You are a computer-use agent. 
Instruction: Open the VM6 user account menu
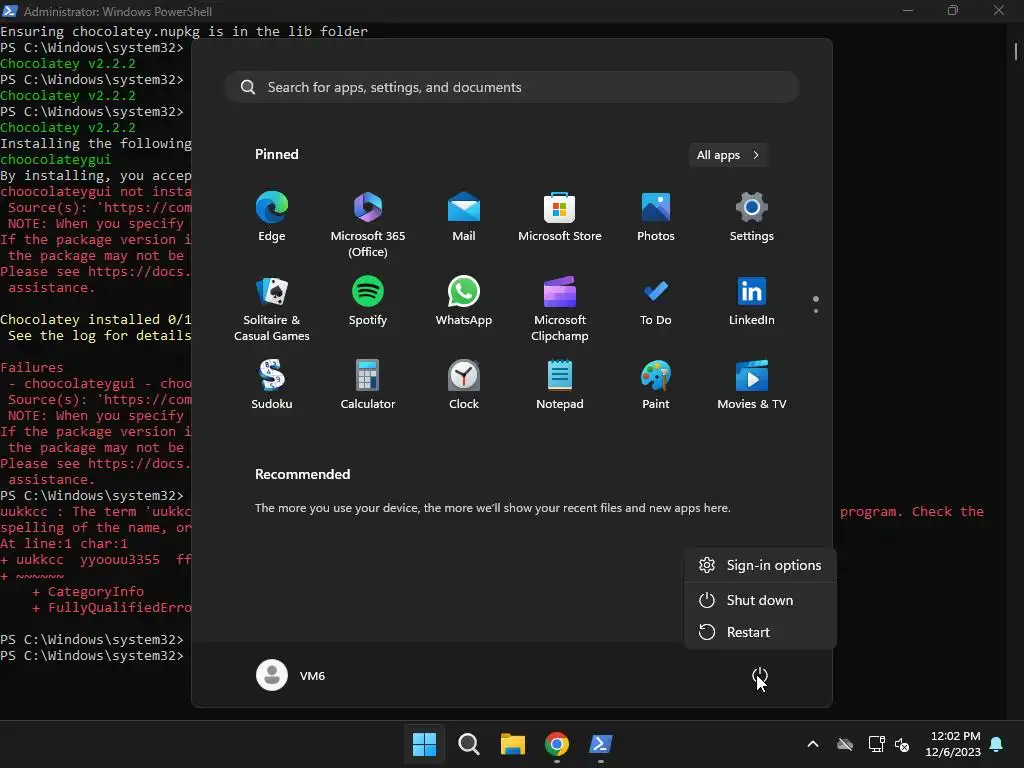tap(291, 675)
